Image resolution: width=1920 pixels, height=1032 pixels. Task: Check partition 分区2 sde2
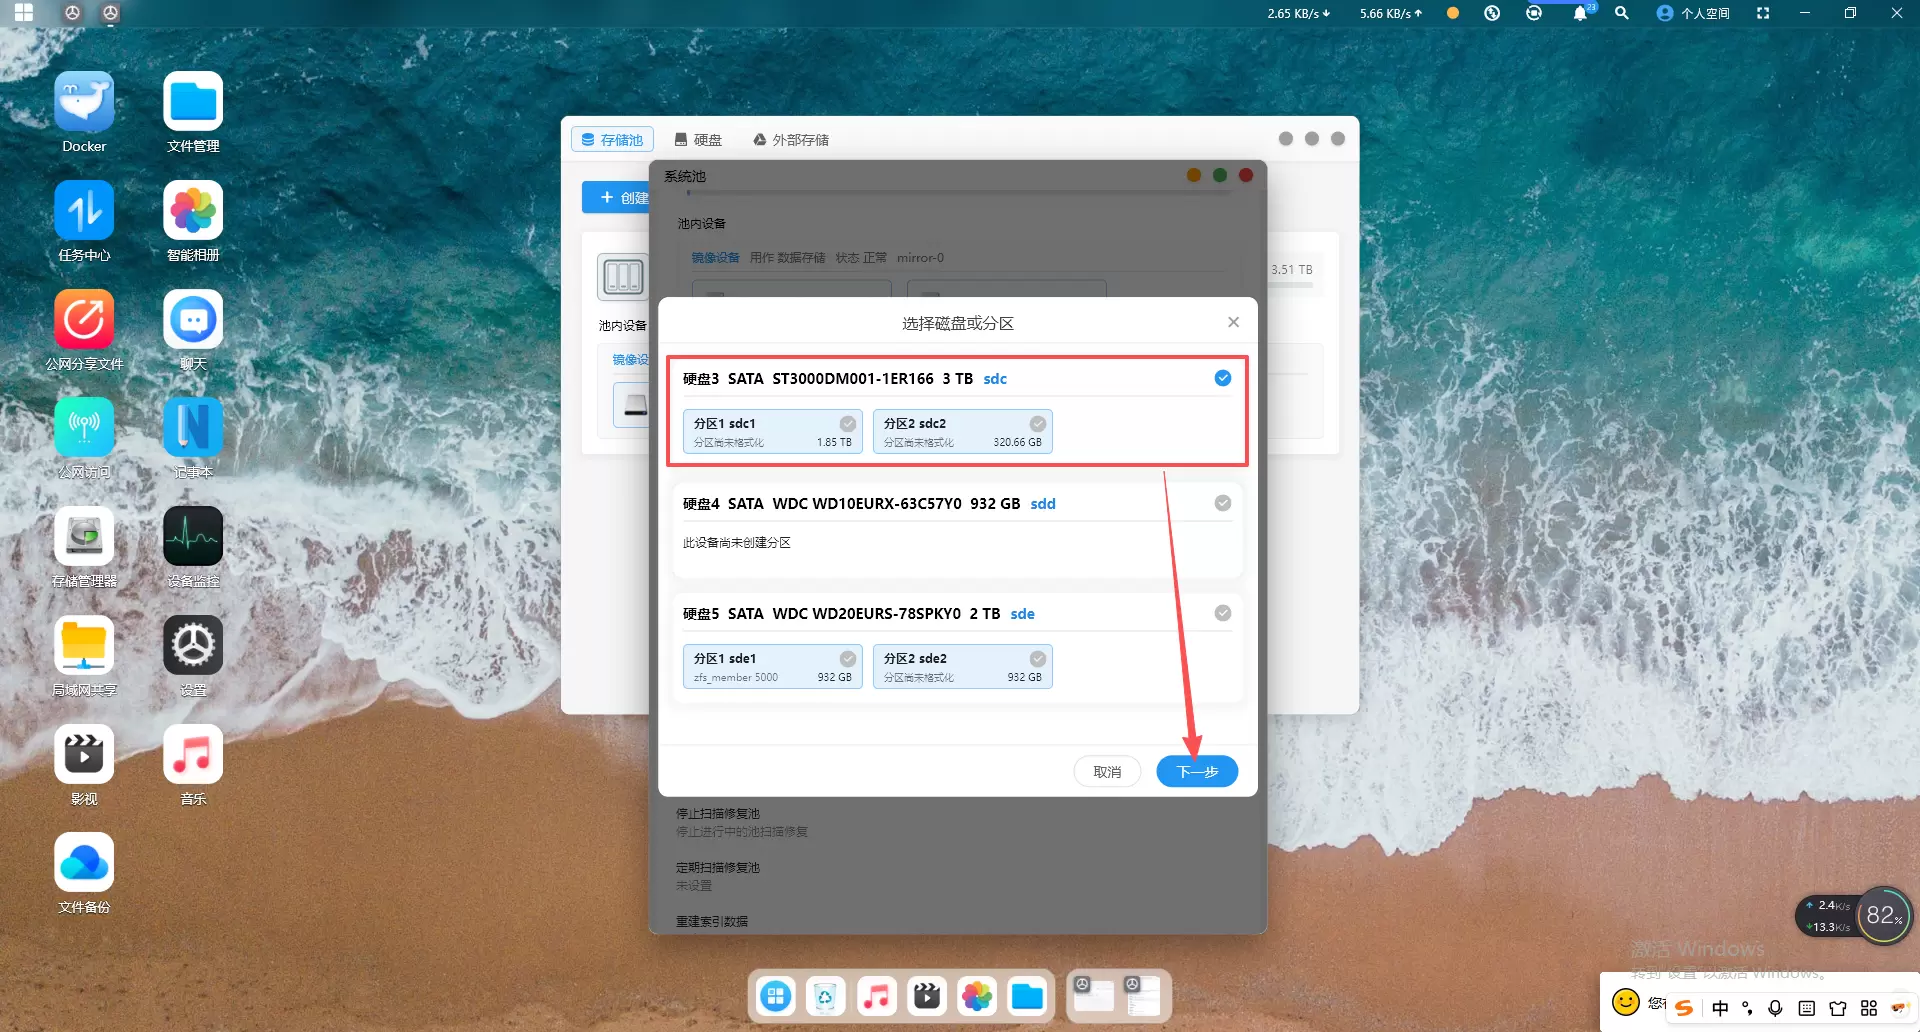(x=1037, y=659)
